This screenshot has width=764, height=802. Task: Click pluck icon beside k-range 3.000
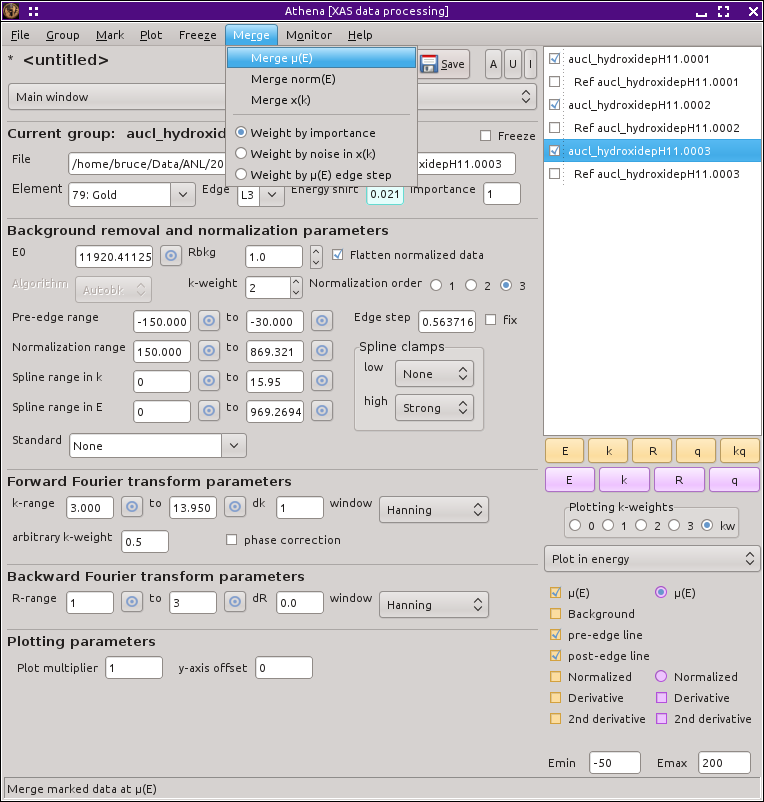coord(131,508)
